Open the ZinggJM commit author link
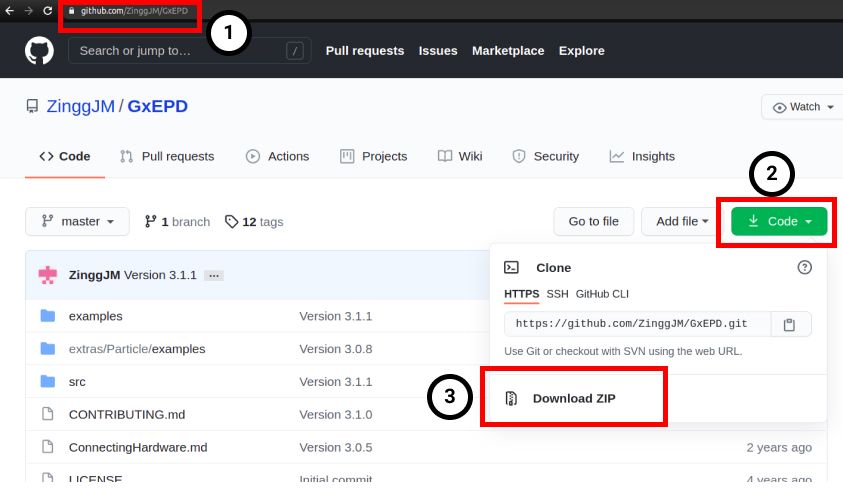The image size is (843, 499). pos(94,275)
